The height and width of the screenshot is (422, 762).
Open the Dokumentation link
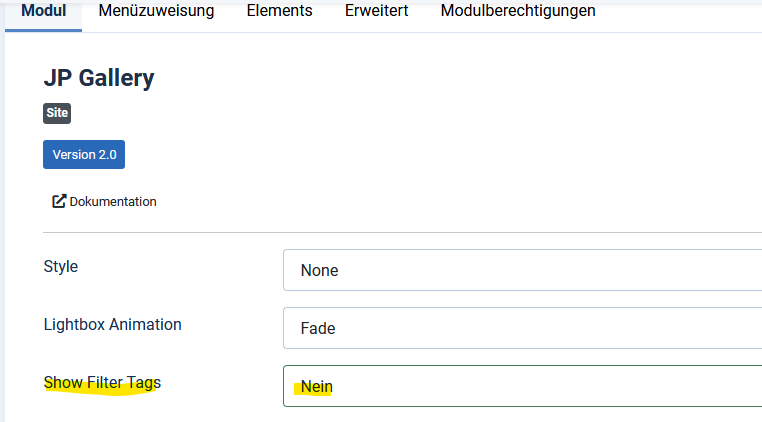[104, 201]
